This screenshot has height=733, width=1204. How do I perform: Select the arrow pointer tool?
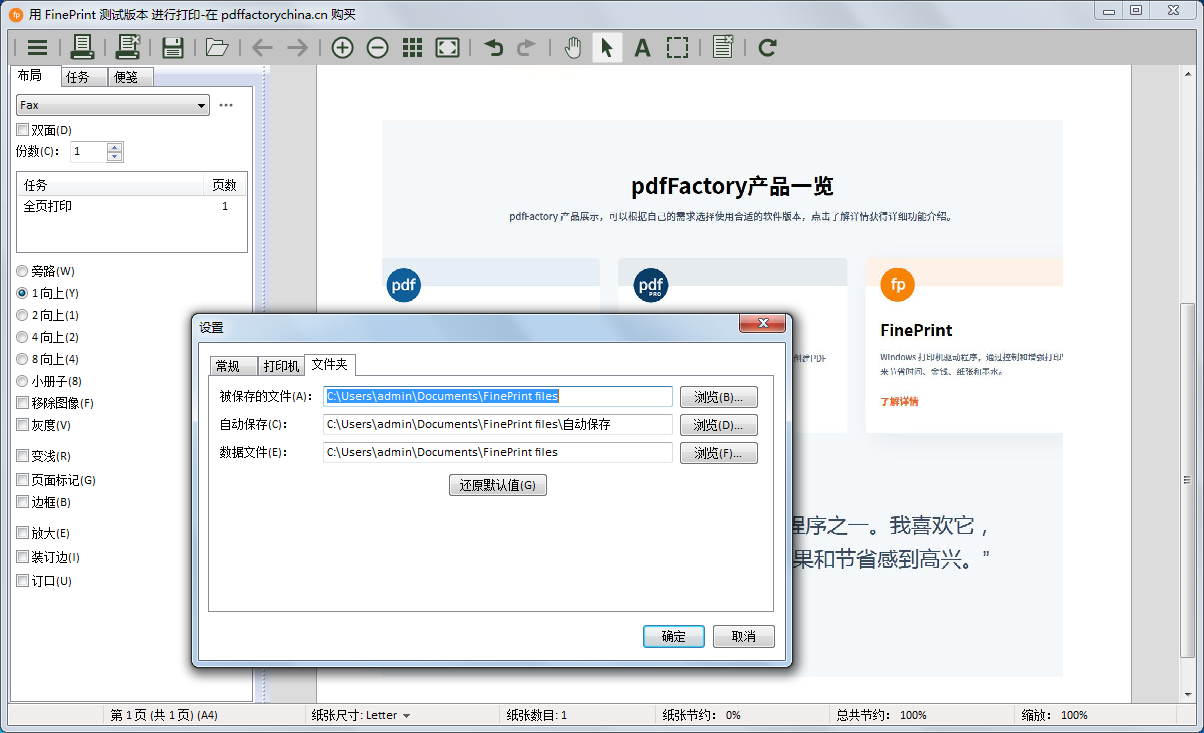coord(607,47)
